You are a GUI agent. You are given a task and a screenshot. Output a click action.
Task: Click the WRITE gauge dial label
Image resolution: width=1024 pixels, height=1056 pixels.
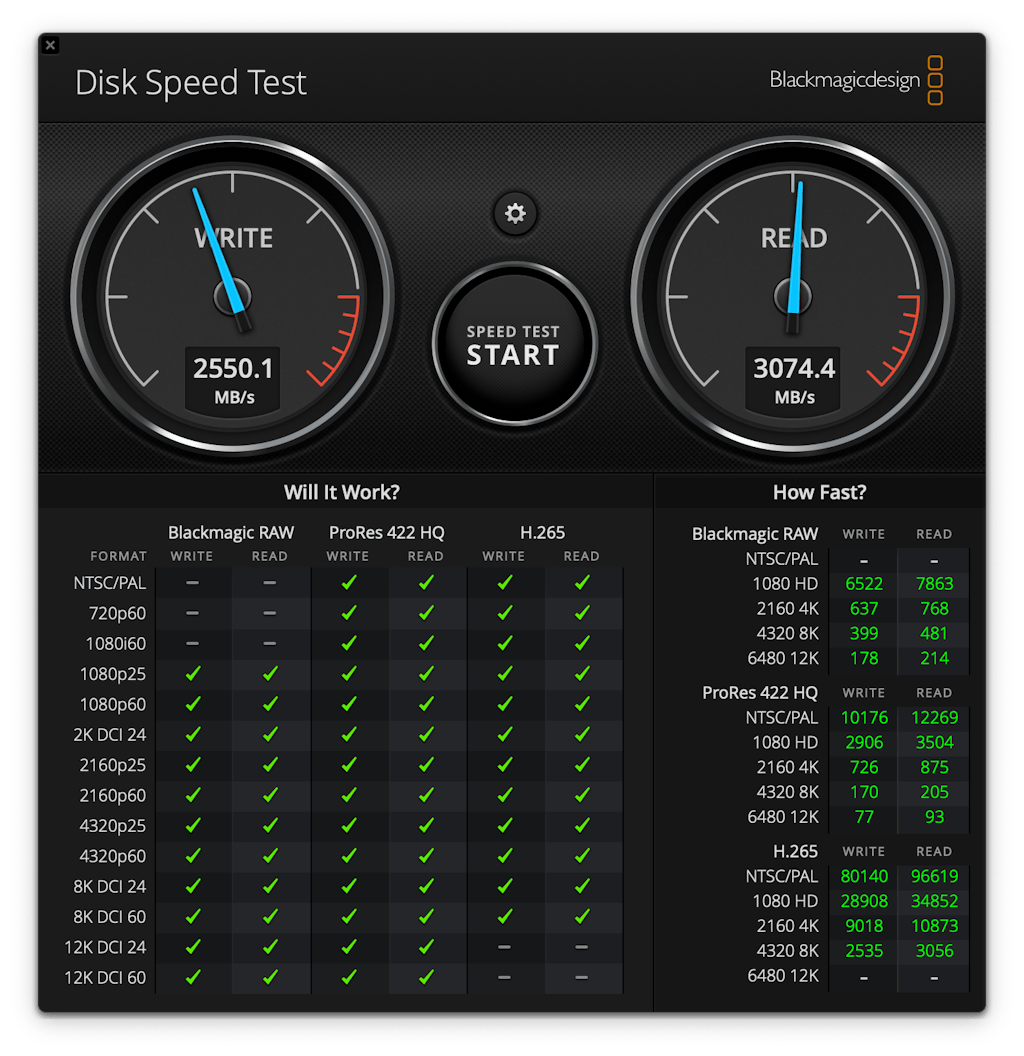233,238
